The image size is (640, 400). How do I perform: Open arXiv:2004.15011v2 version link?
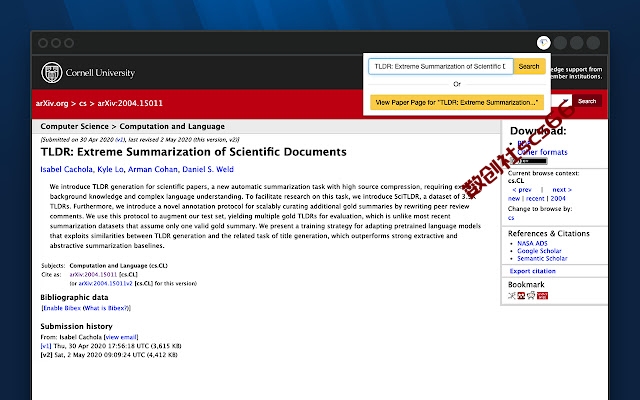[x=105, y=283]
